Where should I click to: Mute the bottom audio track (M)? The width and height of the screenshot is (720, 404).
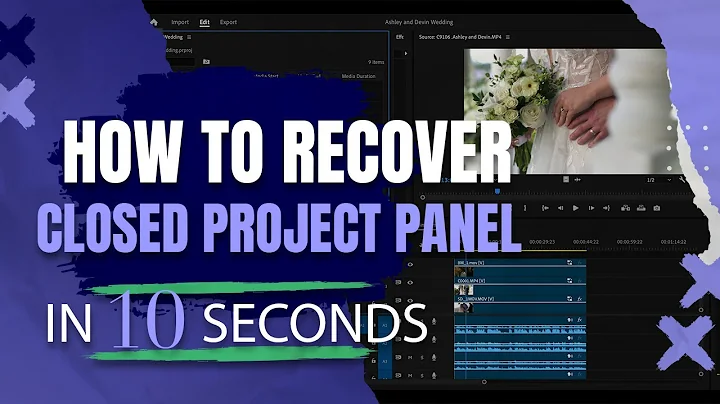[411, 376]
